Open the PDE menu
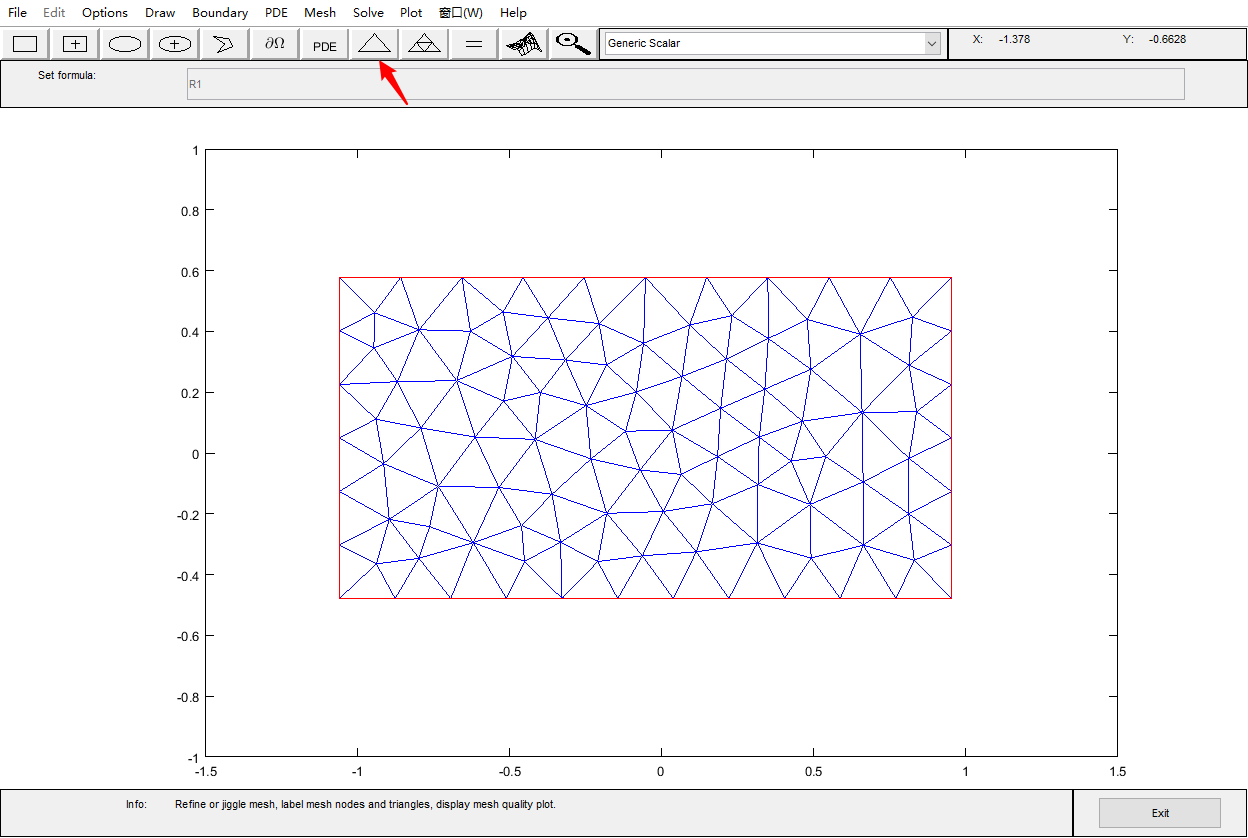Image resolution: width=1248 pixels, height=838 pixels. (x=276, y=13)
